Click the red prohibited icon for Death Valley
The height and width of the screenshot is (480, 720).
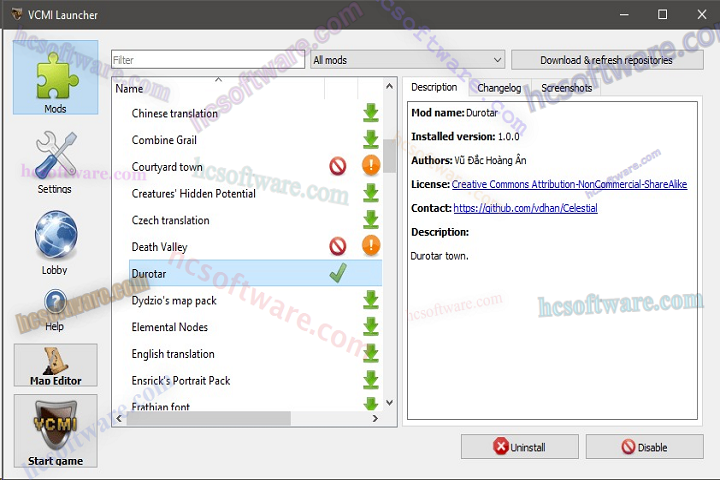coord(338,246)
